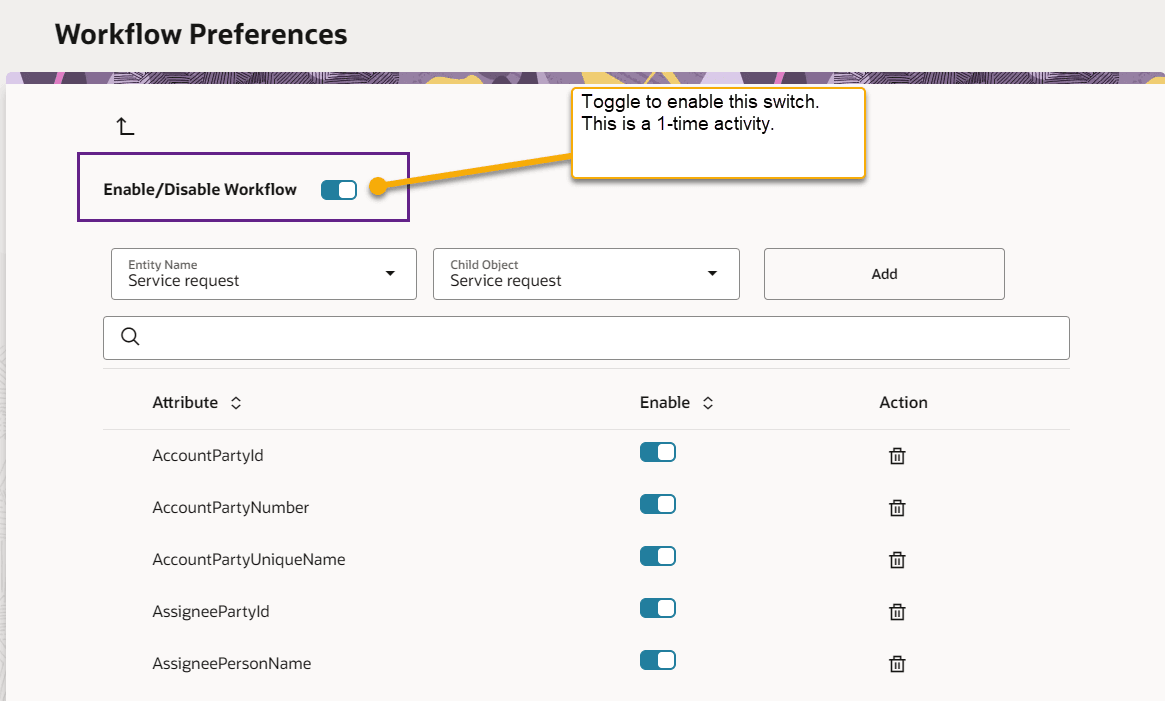Sort by Attribute column arrows

236,403
